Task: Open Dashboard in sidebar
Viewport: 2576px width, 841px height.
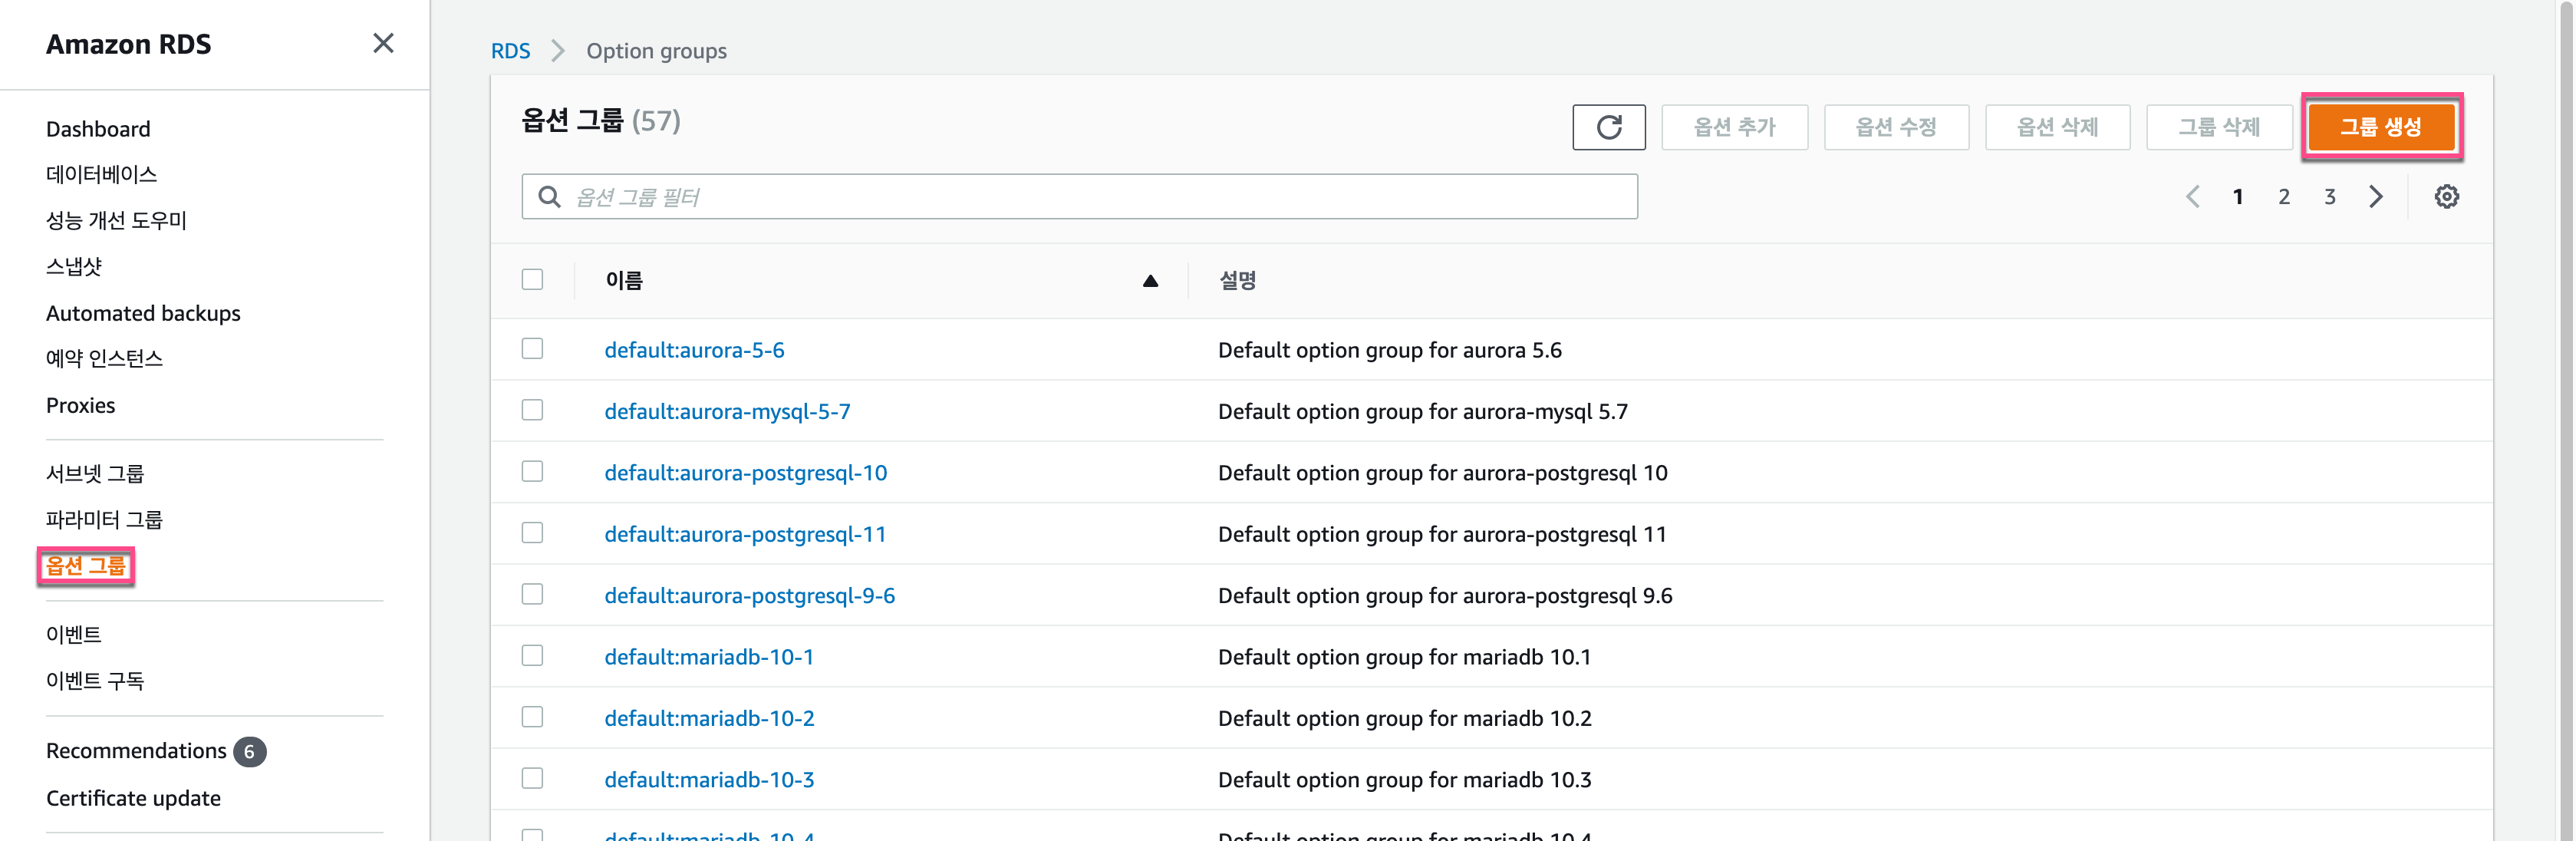Action: [x=98, y=129]
